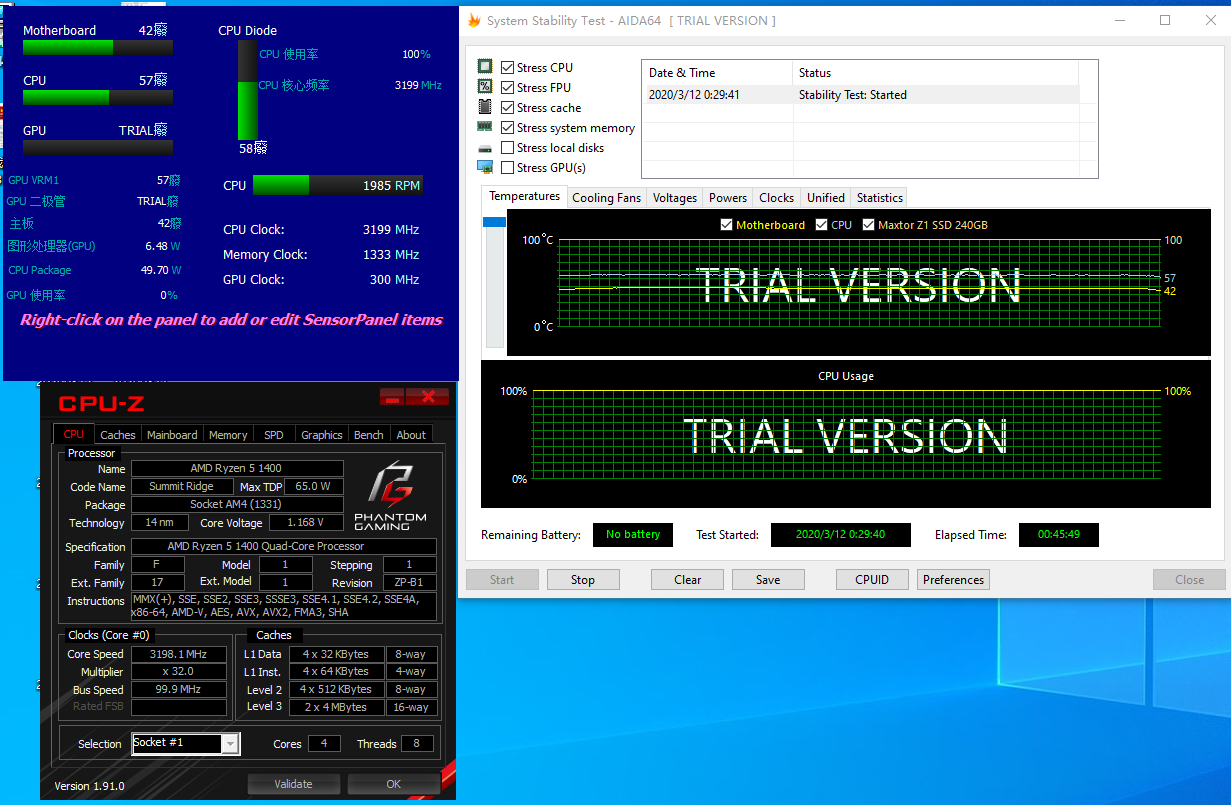Click the Name field 'AMD Ryzen 5 1400'
The width and height of the screenshot is (1231, 805).
237,469
